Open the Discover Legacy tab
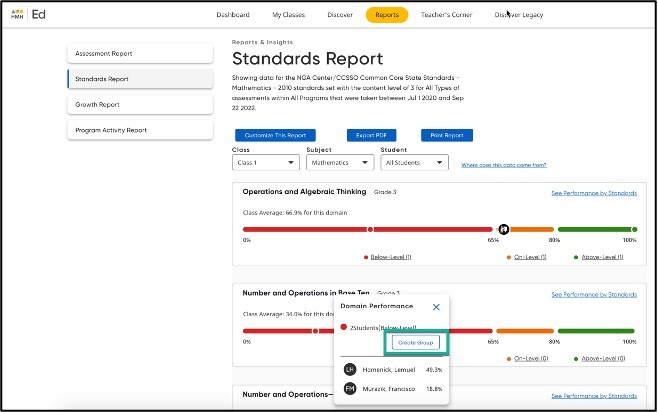 point(519,15)
